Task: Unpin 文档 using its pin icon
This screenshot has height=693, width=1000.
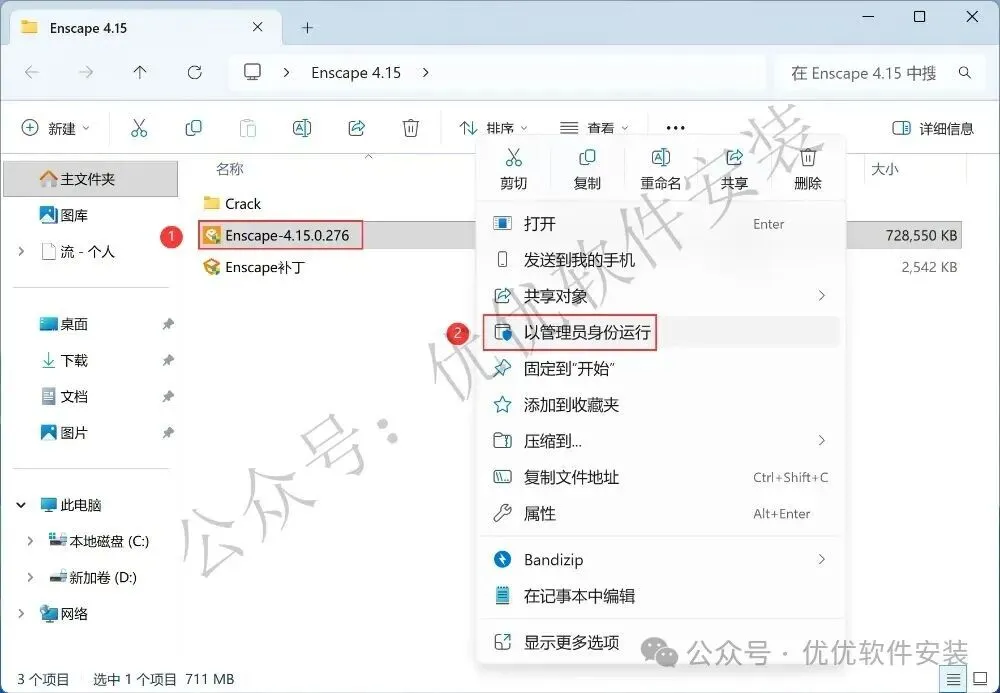Action: [168, 397]
